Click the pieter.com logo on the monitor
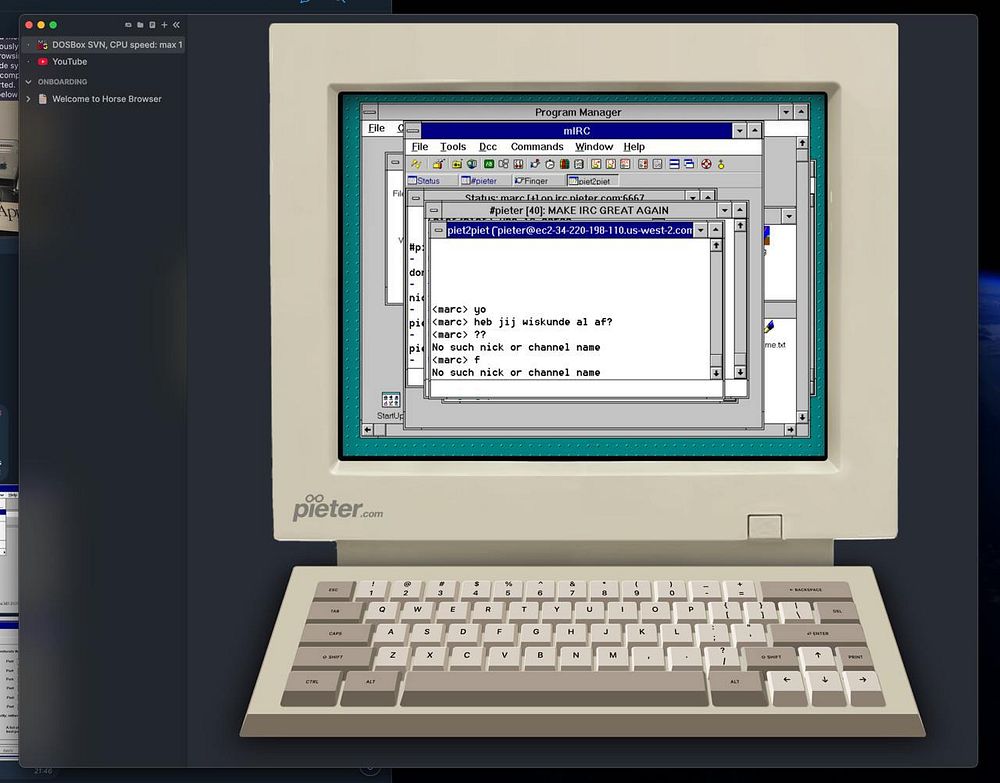The width and height of the screenshot is (1000, 783). point(338,508)
